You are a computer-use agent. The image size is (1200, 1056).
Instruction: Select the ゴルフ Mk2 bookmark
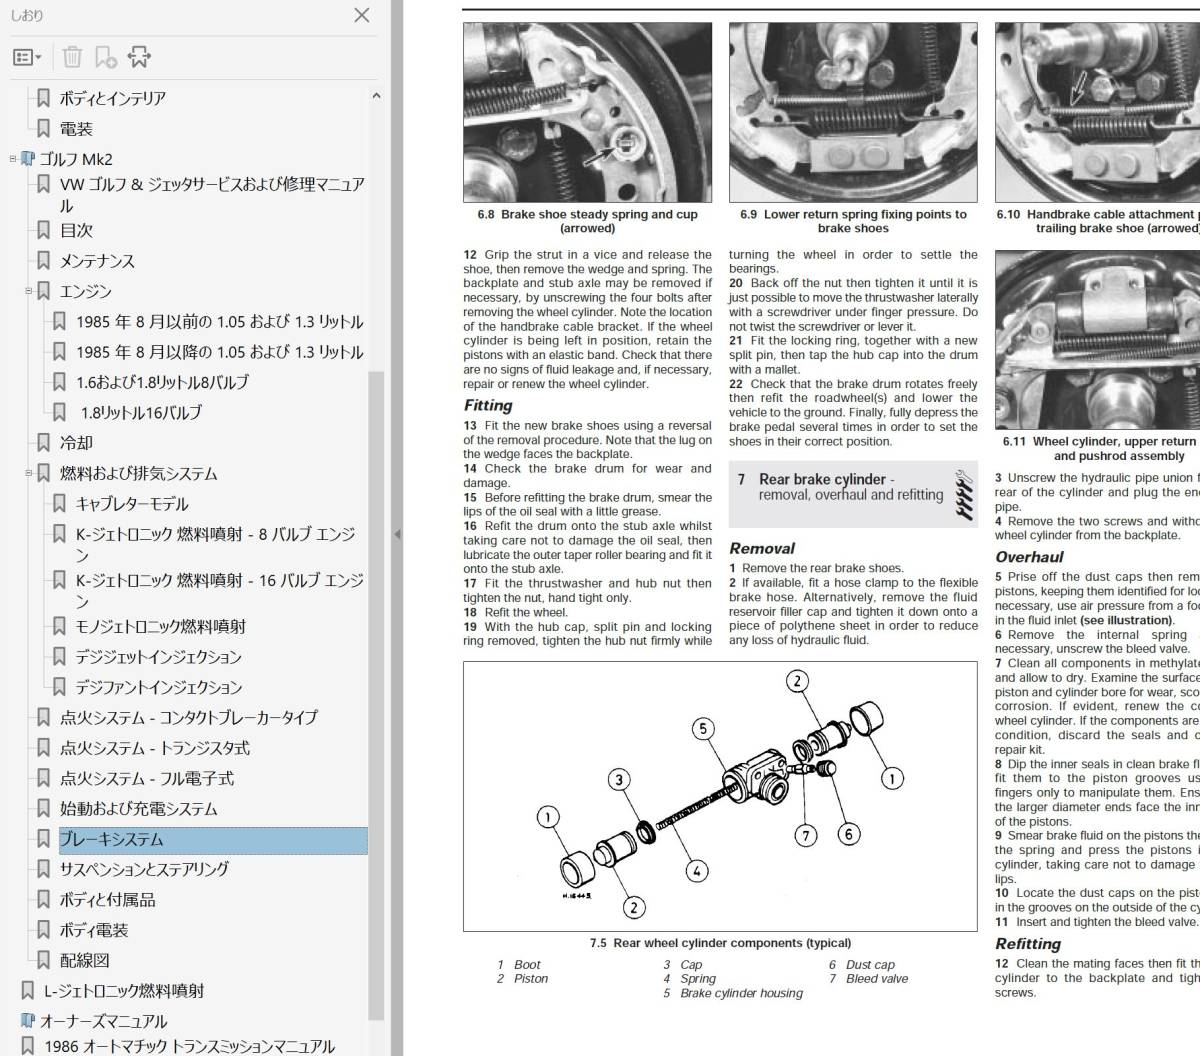tap(76, 159)
